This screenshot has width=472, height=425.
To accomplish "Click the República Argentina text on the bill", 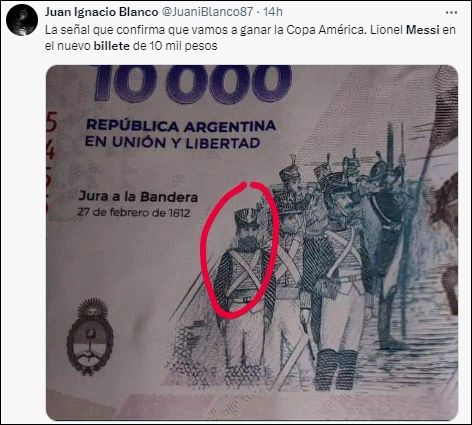I will click(x=181, y=126).
